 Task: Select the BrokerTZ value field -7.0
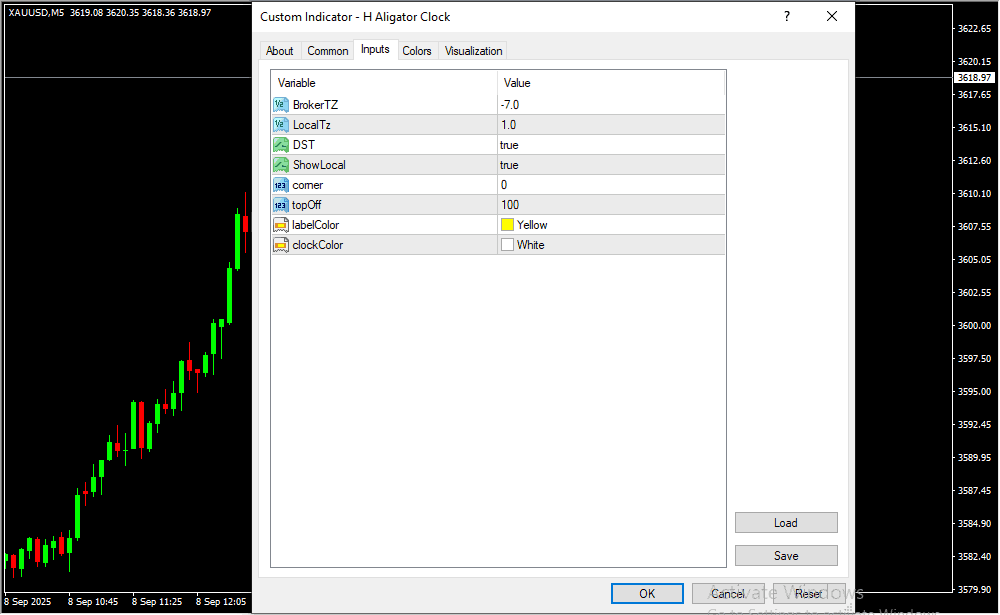click(x=610, y=105)
